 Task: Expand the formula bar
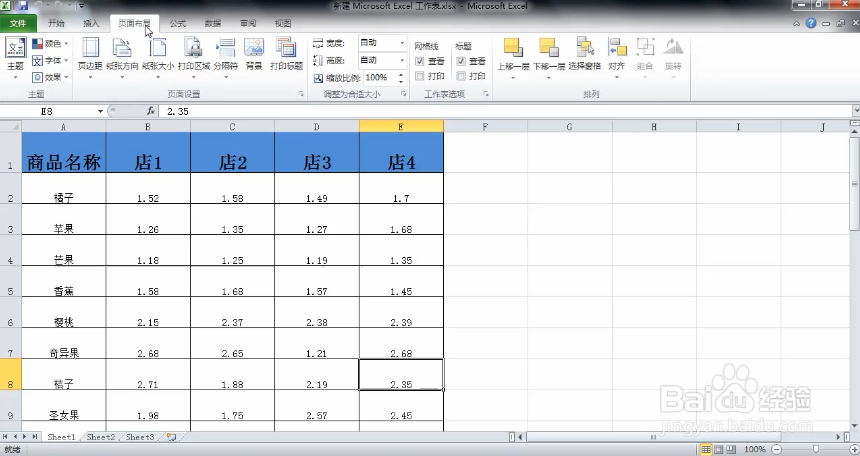(855, 111)
